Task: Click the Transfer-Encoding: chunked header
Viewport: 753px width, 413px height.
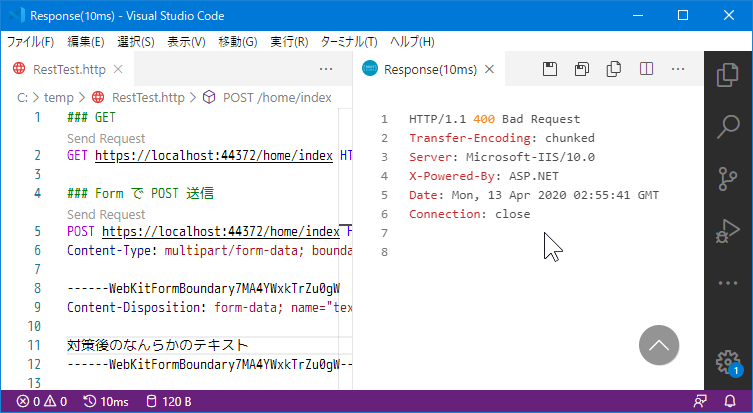Action: 502,138
